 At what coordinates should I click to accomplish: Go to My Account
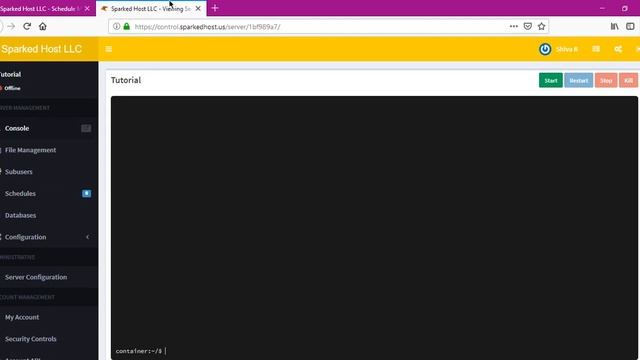(x=48, y=317)
